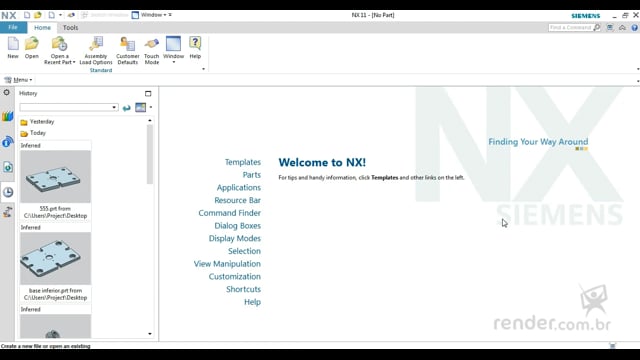Switch to the Tools tab

(x=70, y=28)
